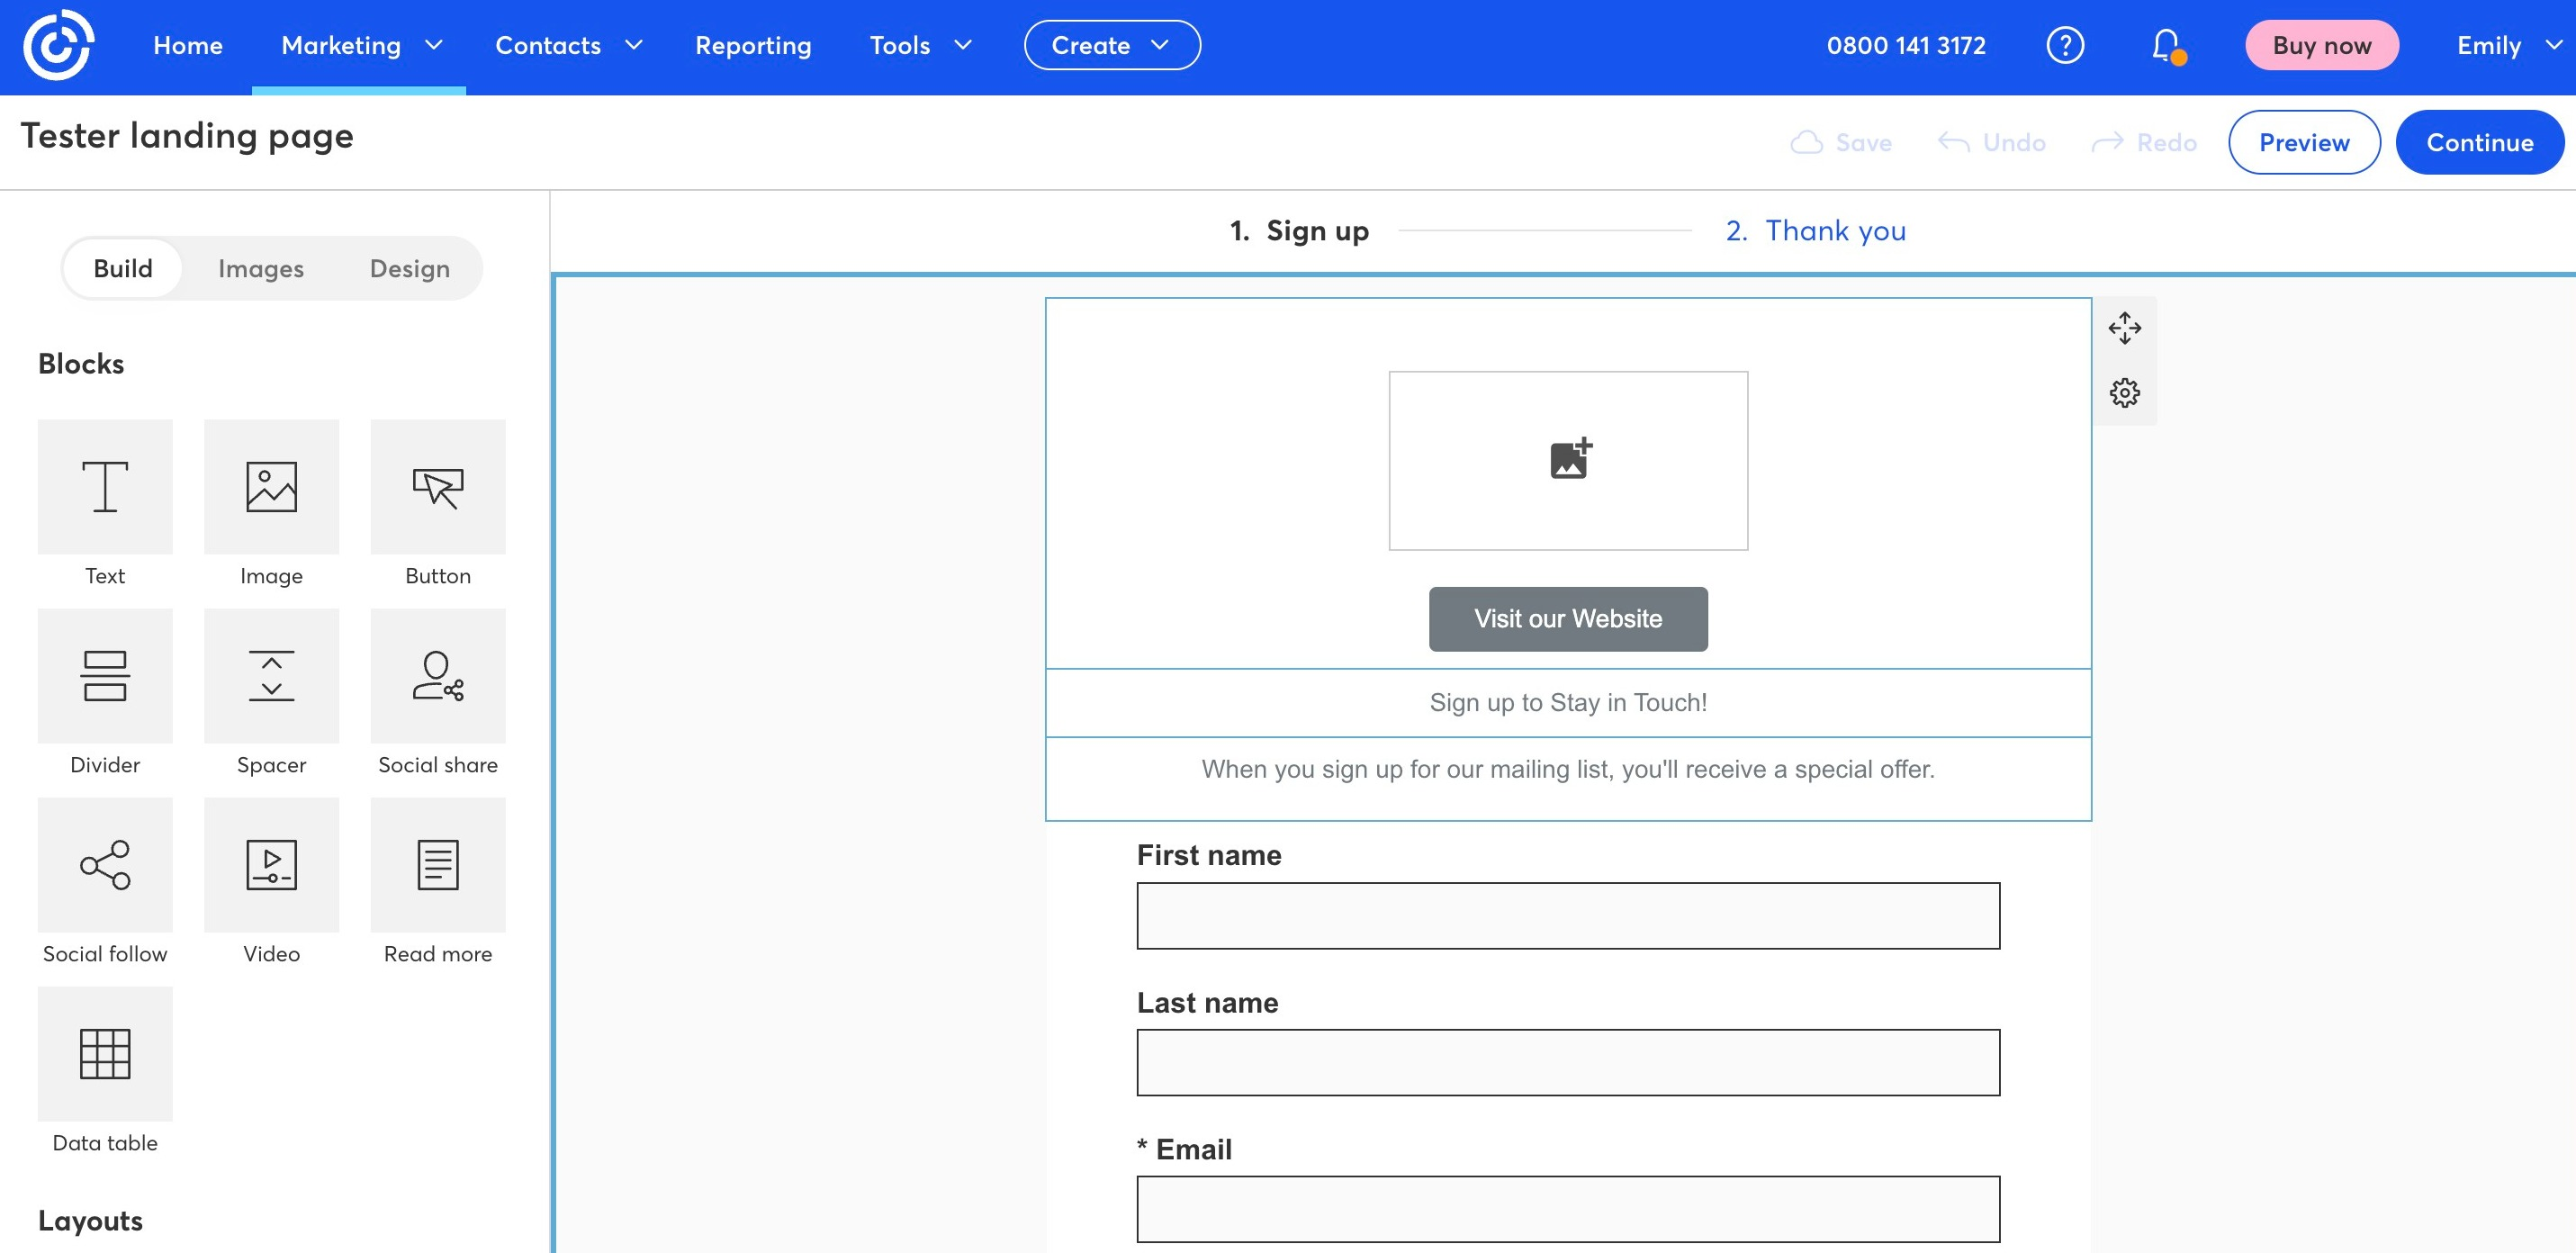Select the Social follow block
This screenshot has height=1253, width=2576.
(105, 864)
